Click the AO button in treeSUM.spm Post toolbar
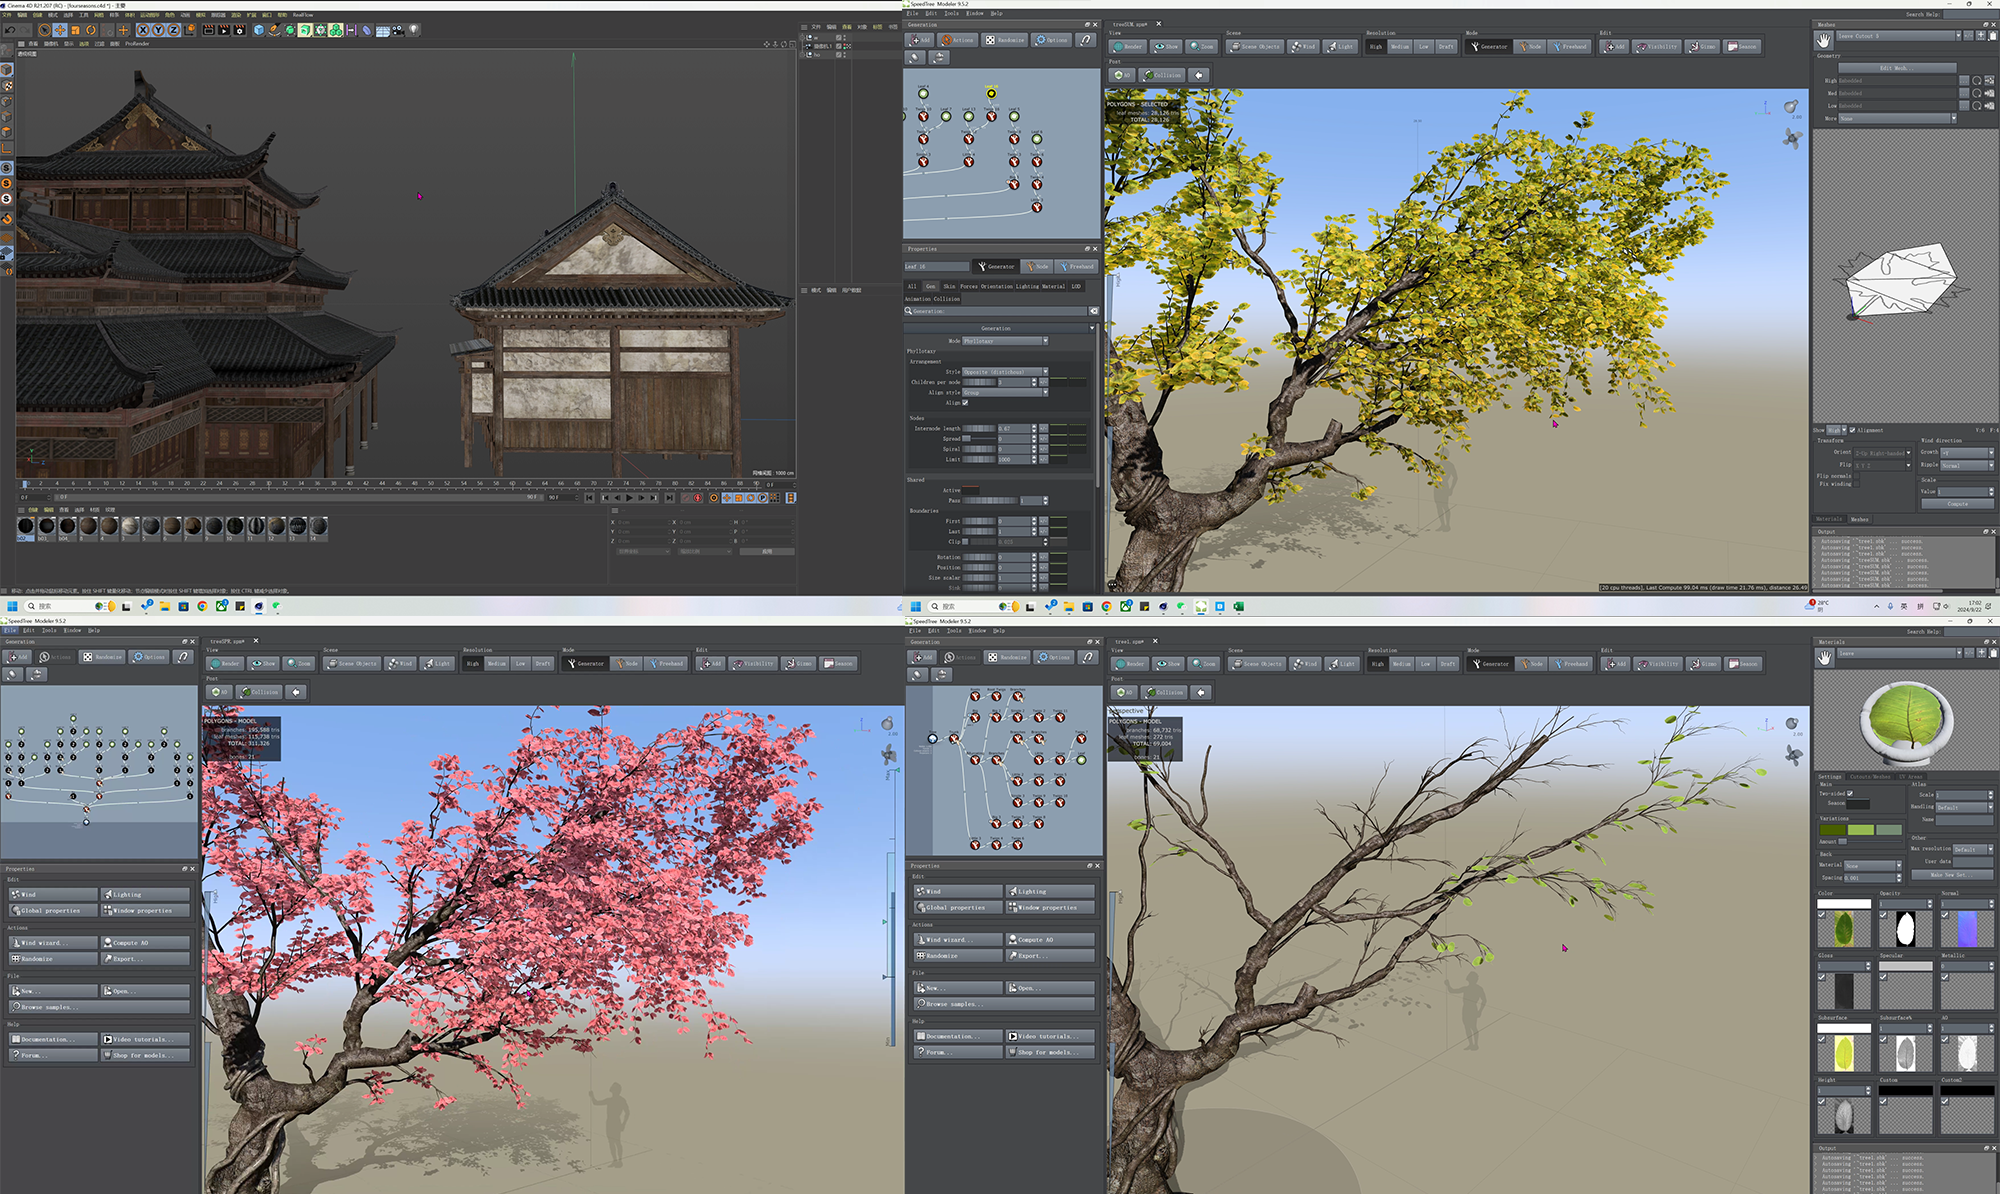This screenshot has width=2000, height=1194. [1122, 74]
